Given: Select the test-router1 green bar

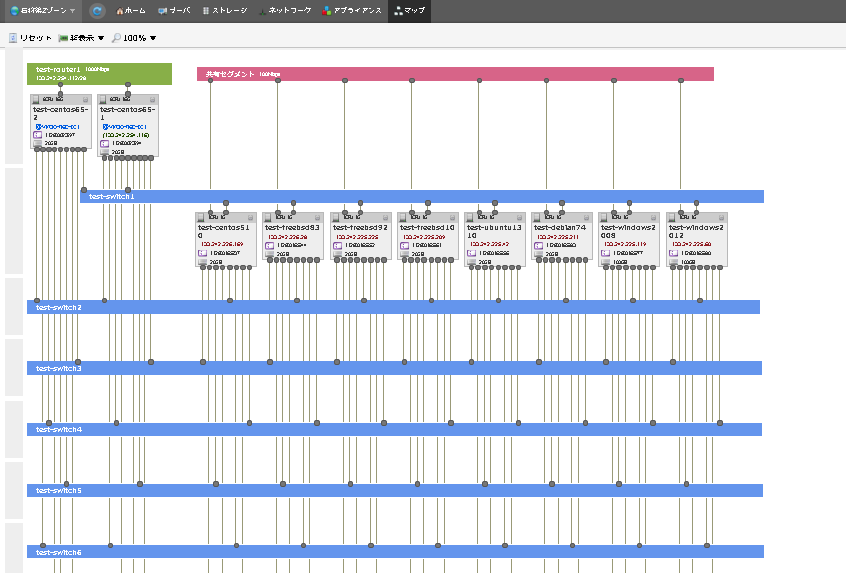Looking at the screenshot, I should click(x=99, y=73).
